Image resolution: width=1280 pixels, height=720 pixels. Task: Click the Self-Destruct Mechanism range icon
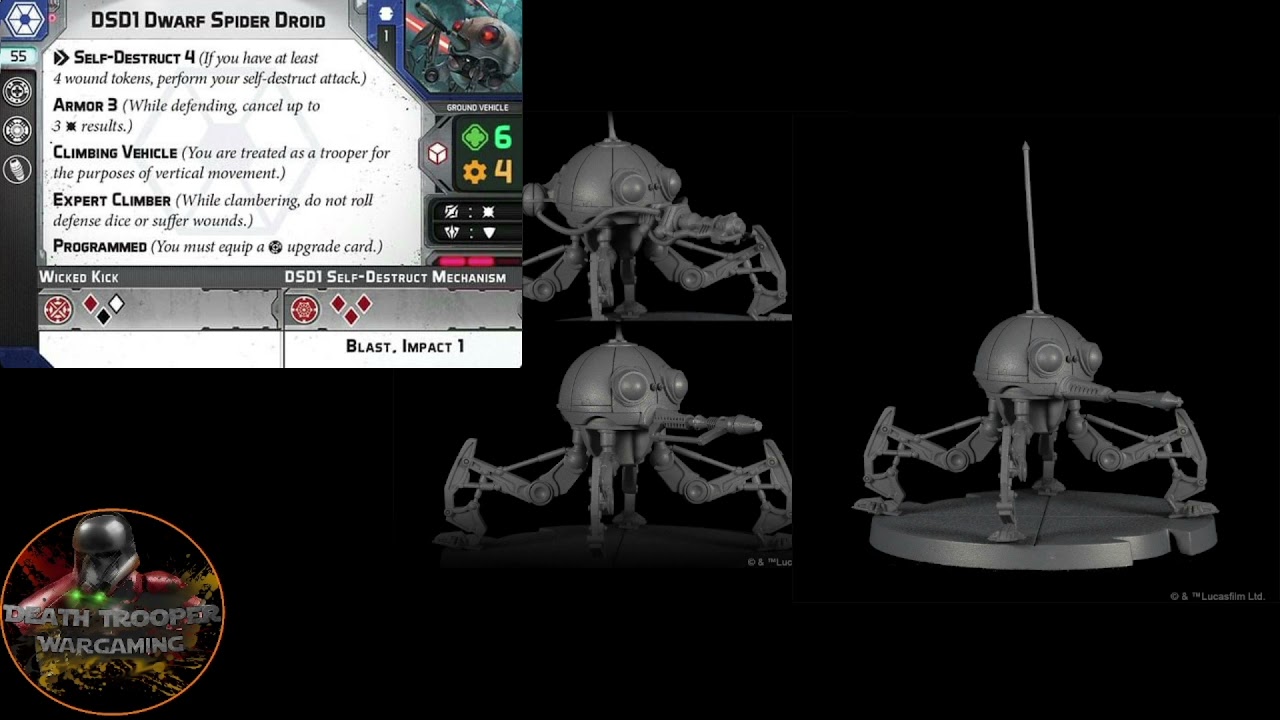[x=304, y=310]
